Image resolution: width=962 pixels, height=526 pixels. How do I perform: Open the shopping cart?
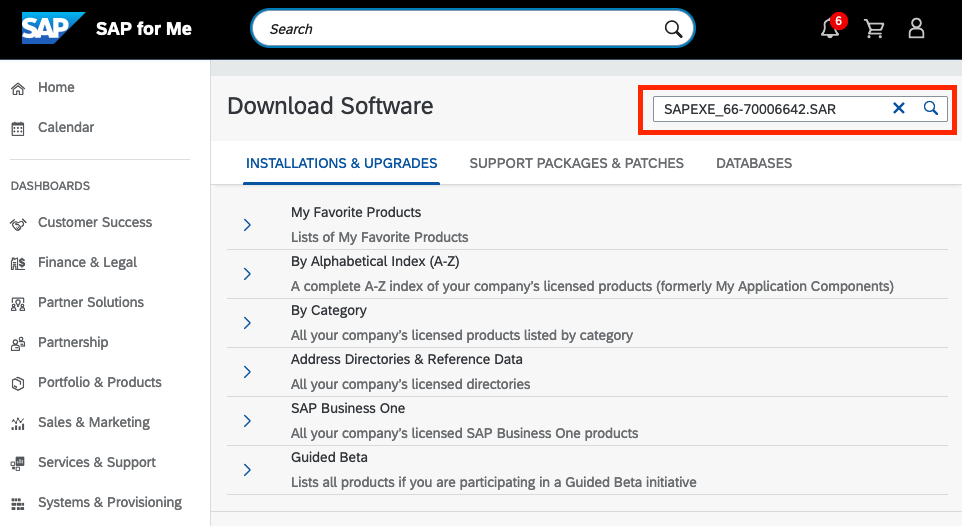[x=874, y=28]
